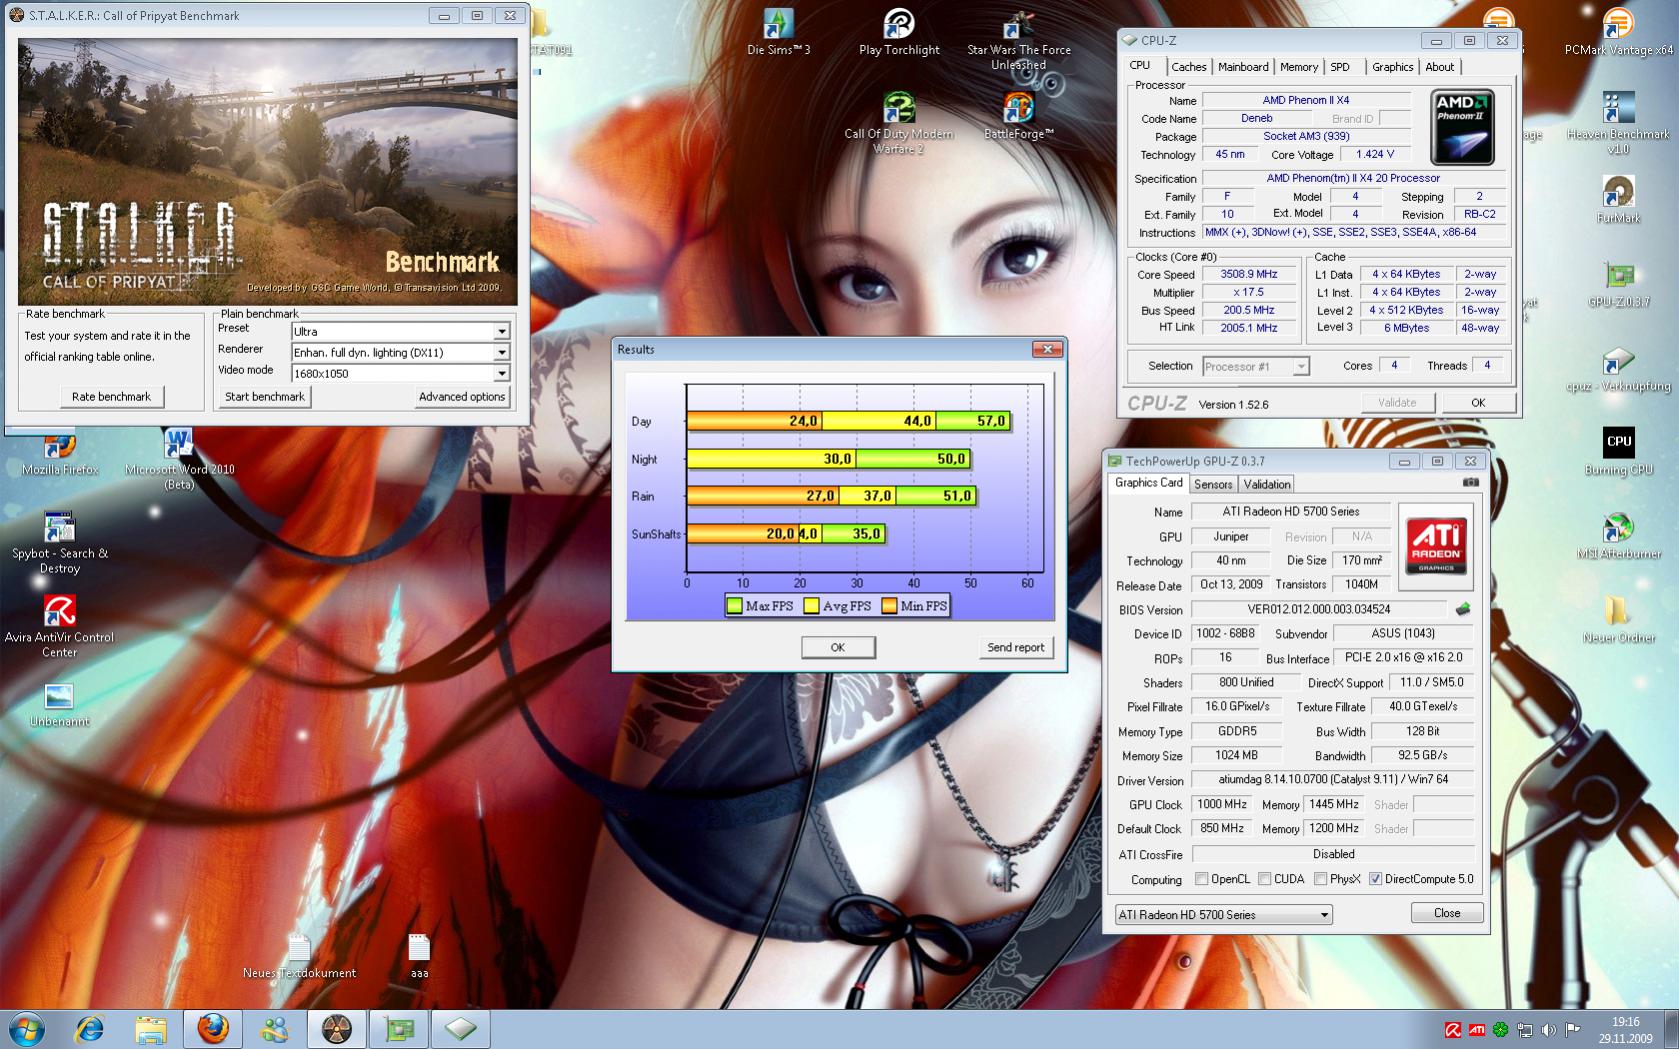The width and height of the screenshot is (1679, 1049).
Task: Toggle the DirectCompute 5.0 checkbox
Action: pos(1376,879)
